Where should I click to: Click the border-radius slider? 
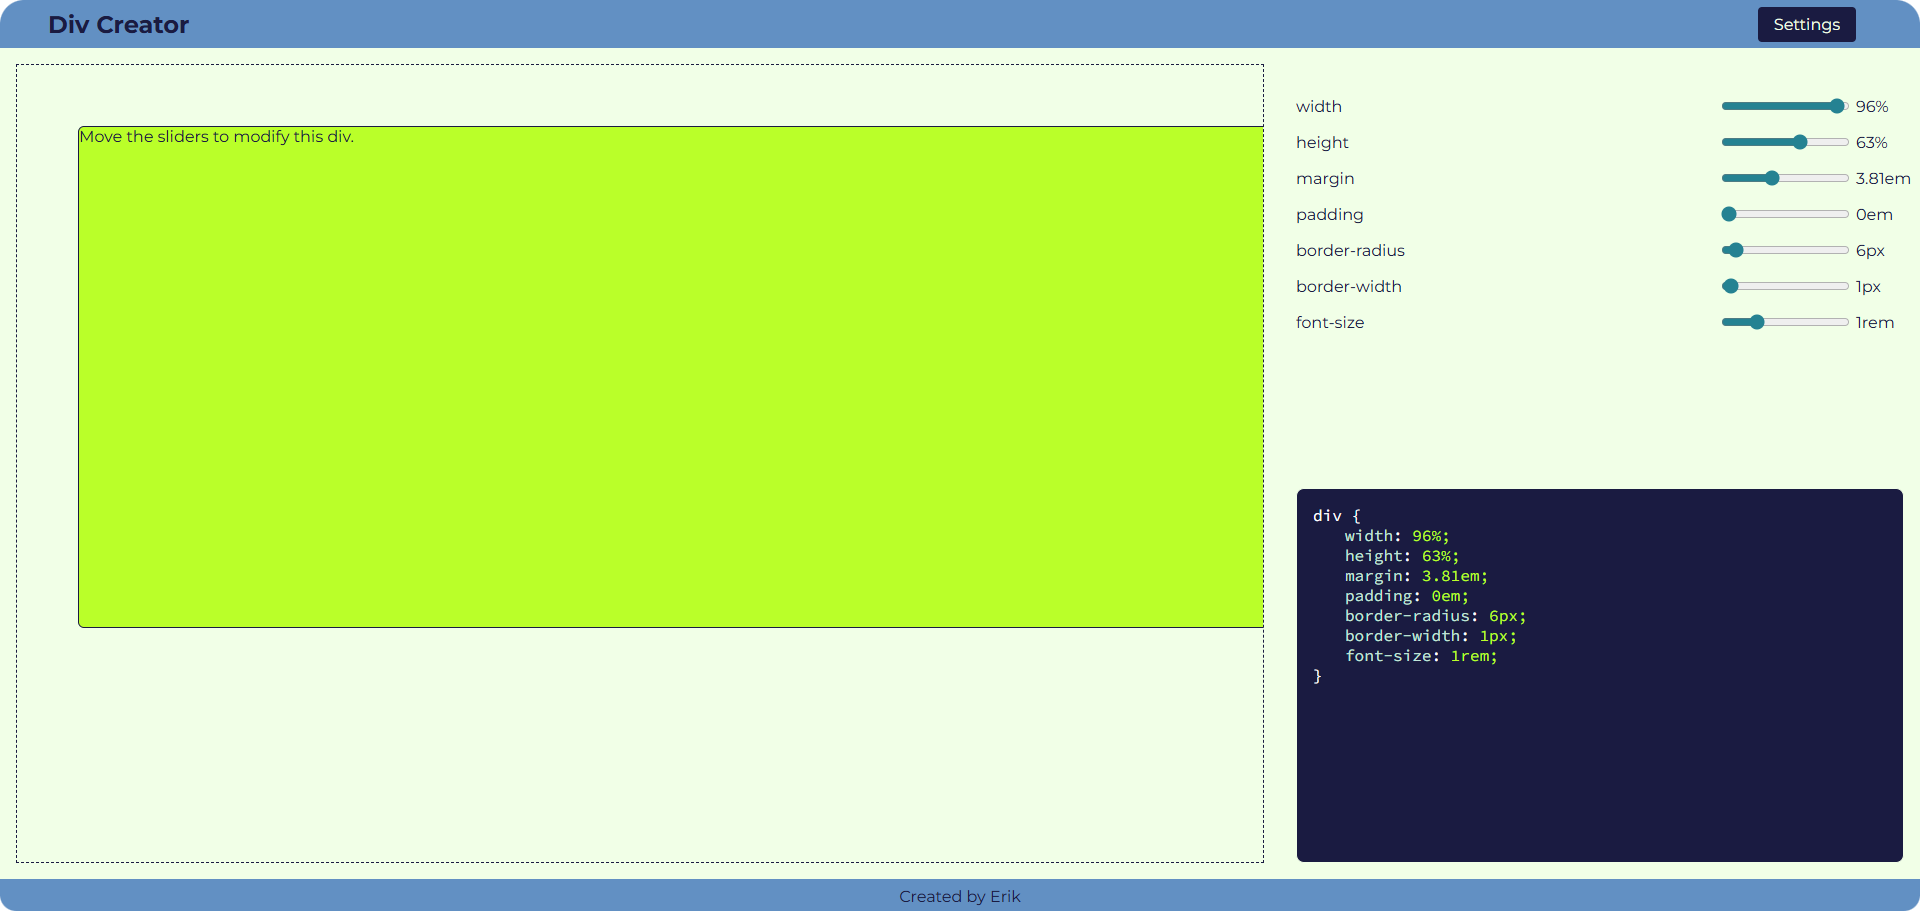1734,250
